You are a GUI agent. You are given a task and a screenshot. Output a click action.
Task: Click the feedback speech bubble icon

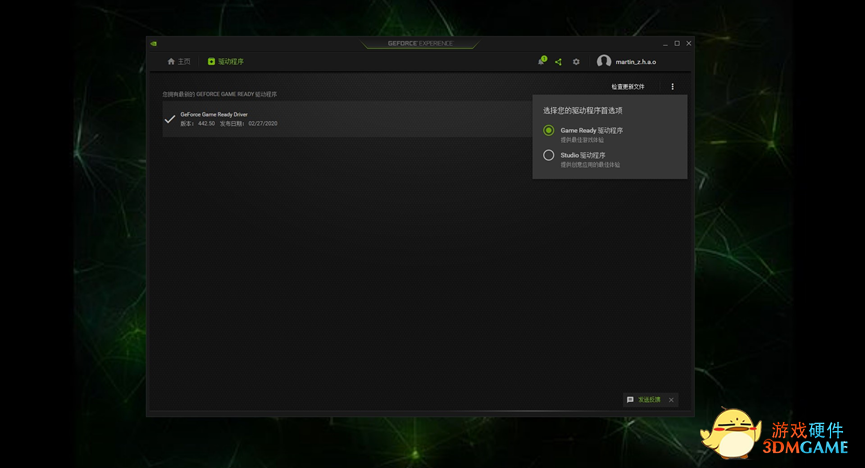(630, 400)
